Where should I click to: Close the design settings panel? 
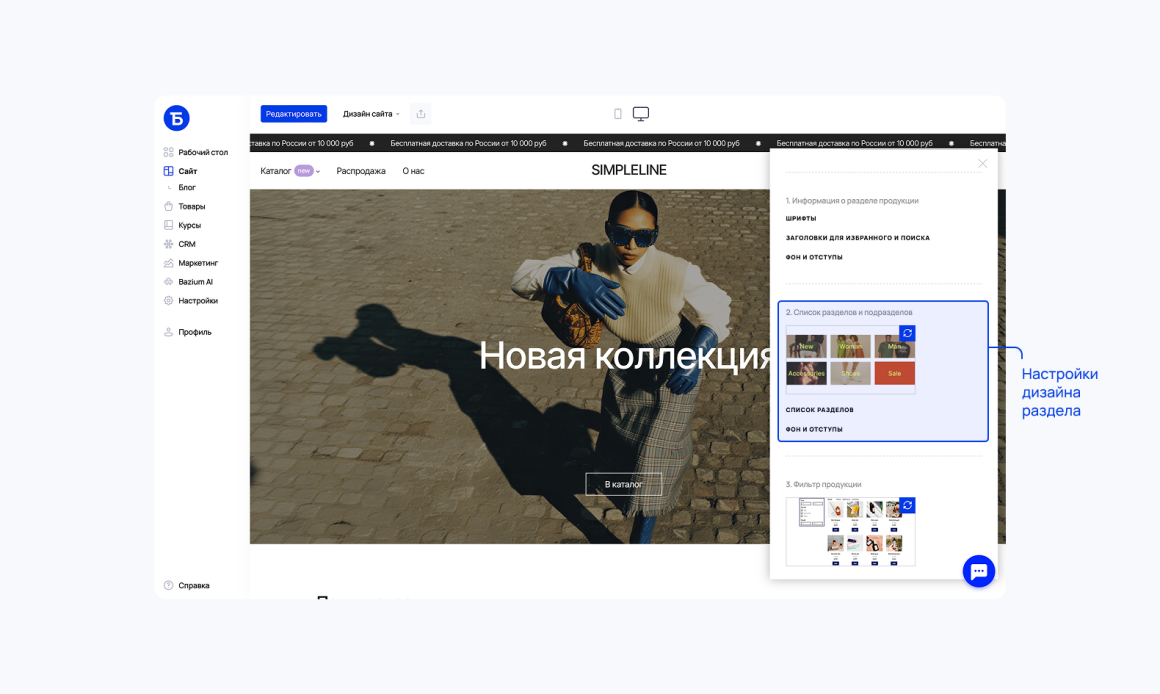[982, 164]
